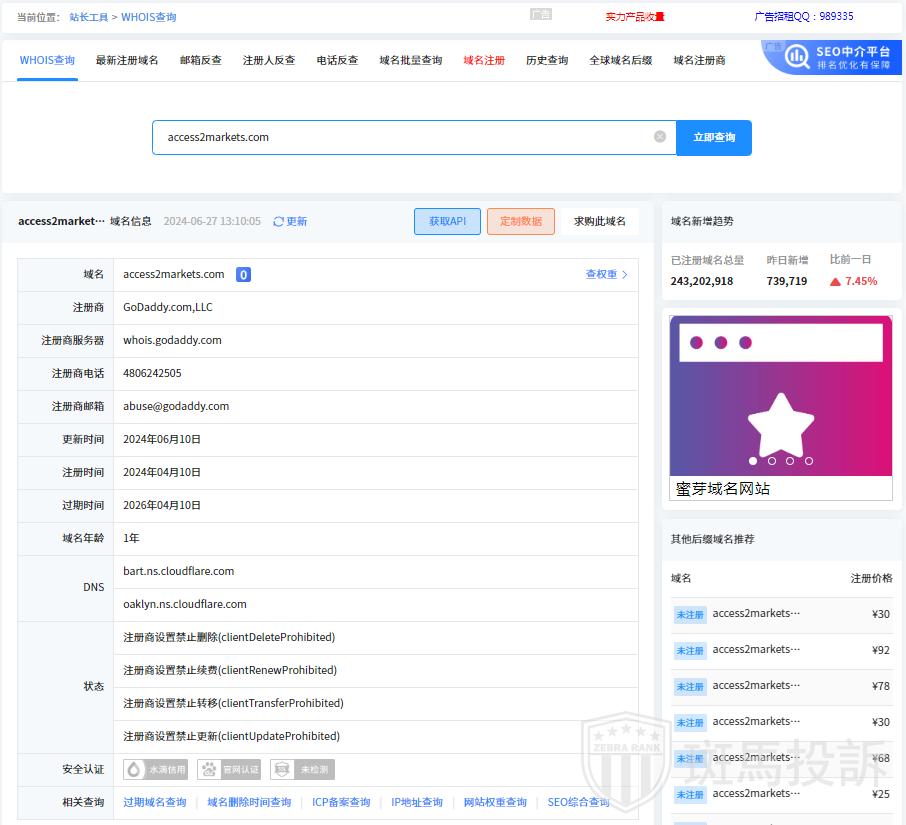Click the blue 0 weight badge beside the domain name
Screen dimensions: 906x825
pos(243,275)
